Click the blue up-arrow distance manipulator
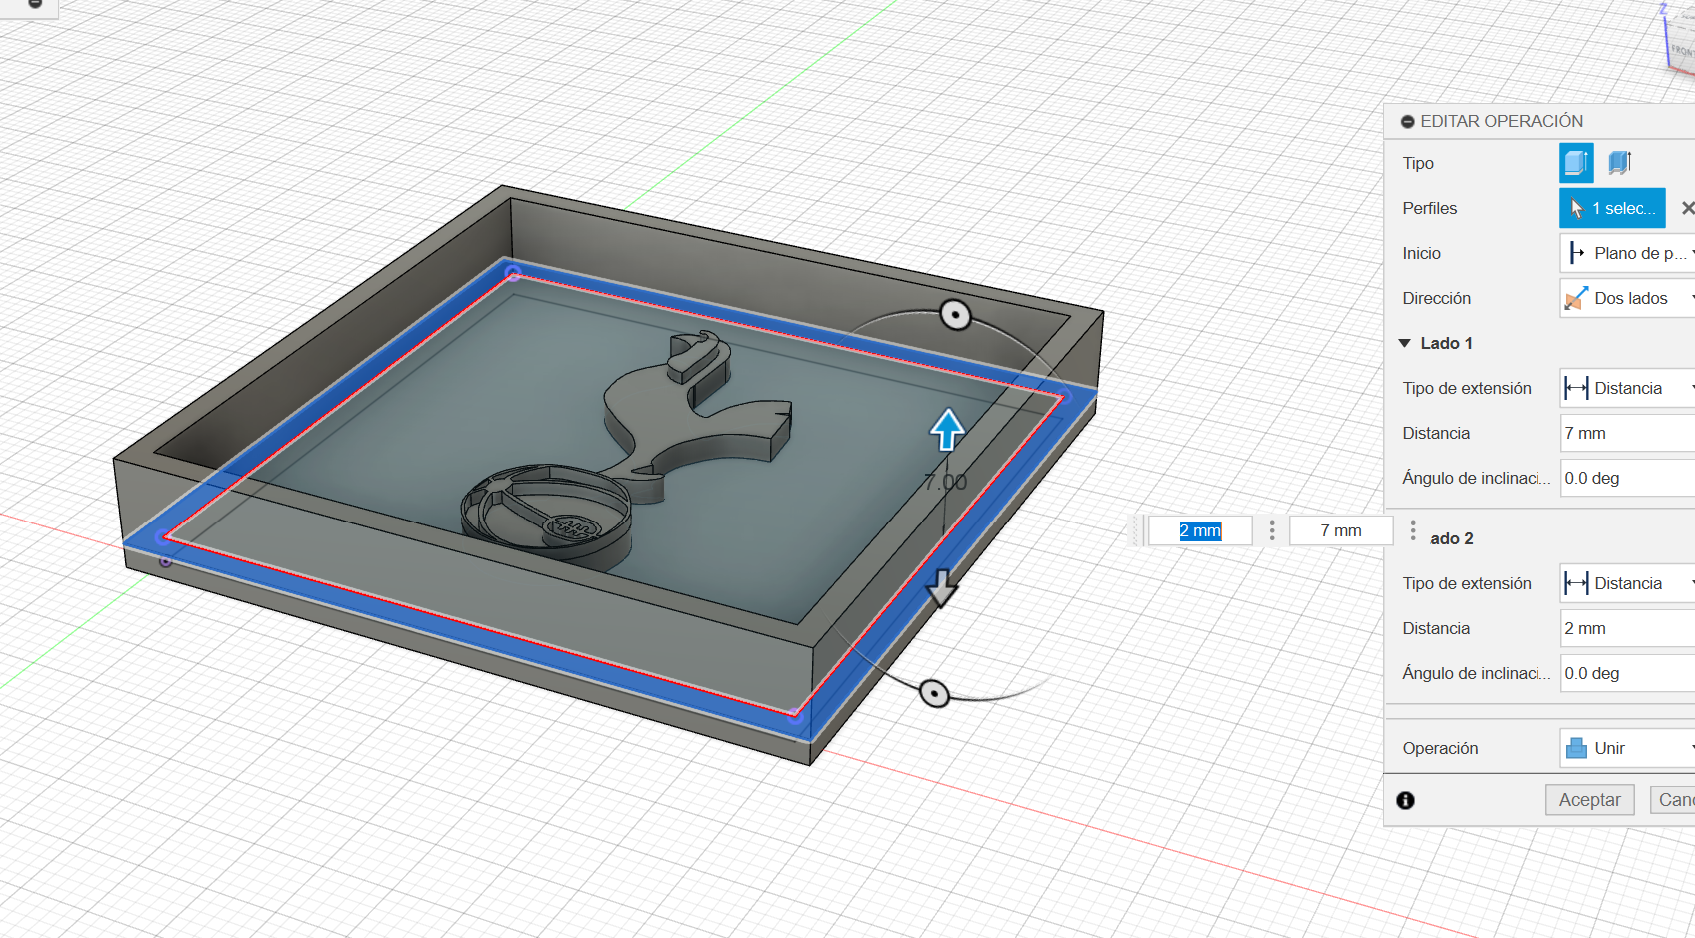Image resolution: width=1695 pixels, height=938 pixels. pyautogui.click(x=947, y=430)
